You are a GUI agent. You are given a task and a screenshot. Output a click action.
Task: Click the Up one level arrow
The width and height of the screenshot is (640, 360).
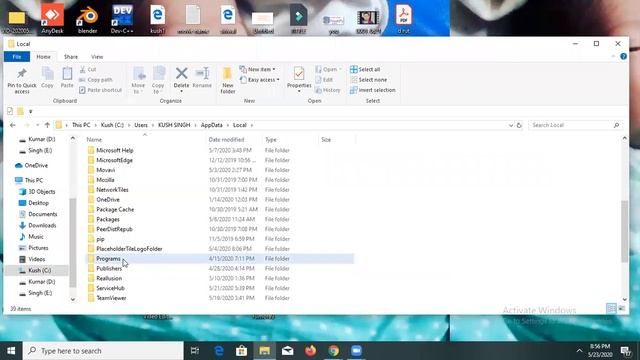(47, 125)
